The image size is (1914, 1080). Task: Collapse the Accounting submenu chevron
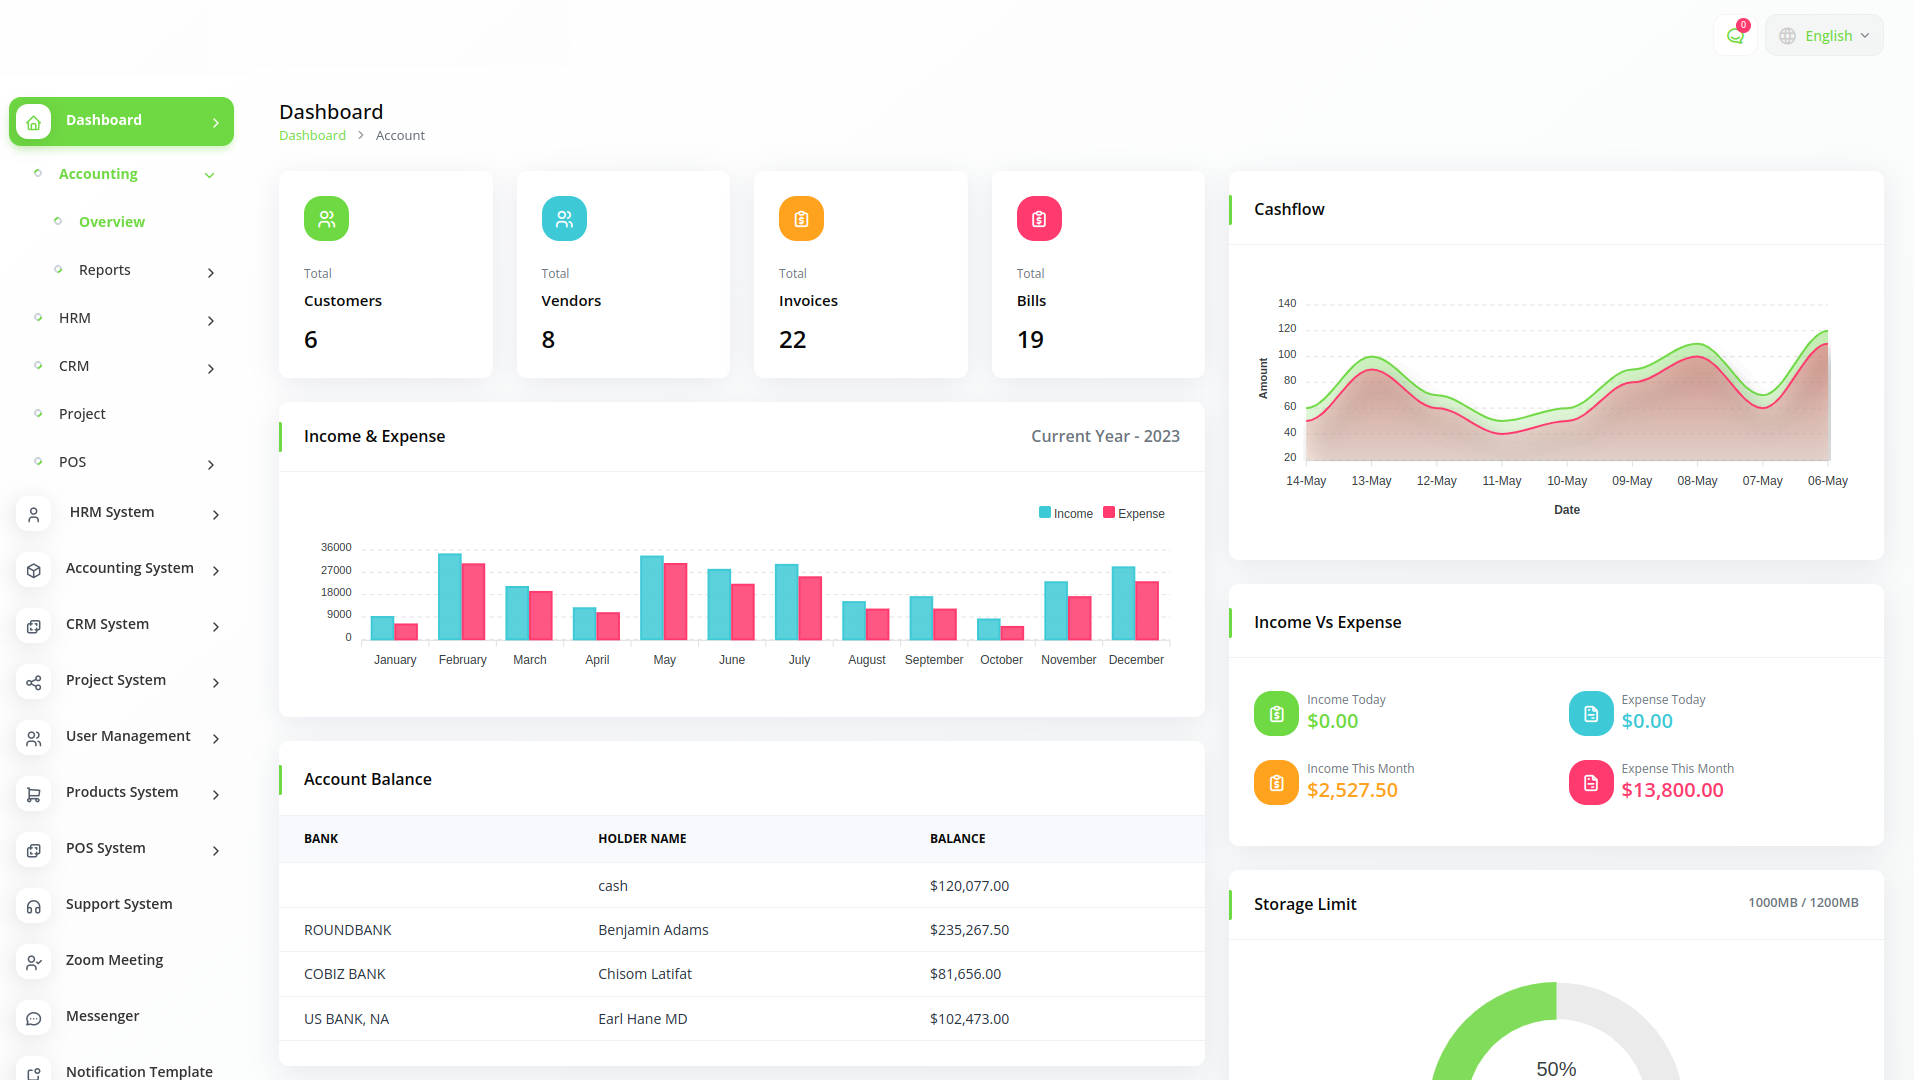[210, 175]
